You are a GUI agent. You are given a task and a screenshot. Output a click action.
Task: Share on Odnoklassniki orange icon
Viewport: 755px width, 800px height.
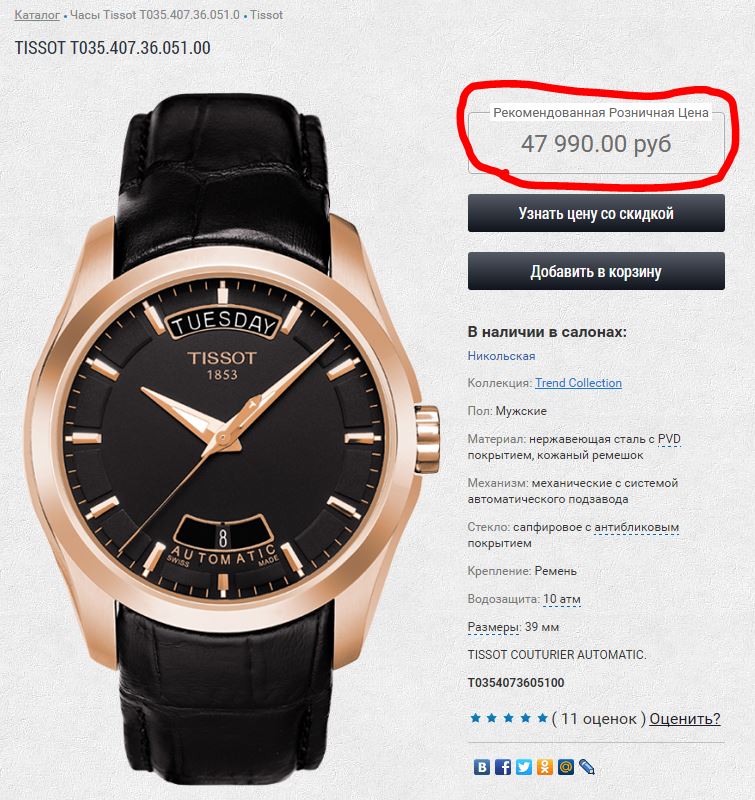click(x=544, y=767)
